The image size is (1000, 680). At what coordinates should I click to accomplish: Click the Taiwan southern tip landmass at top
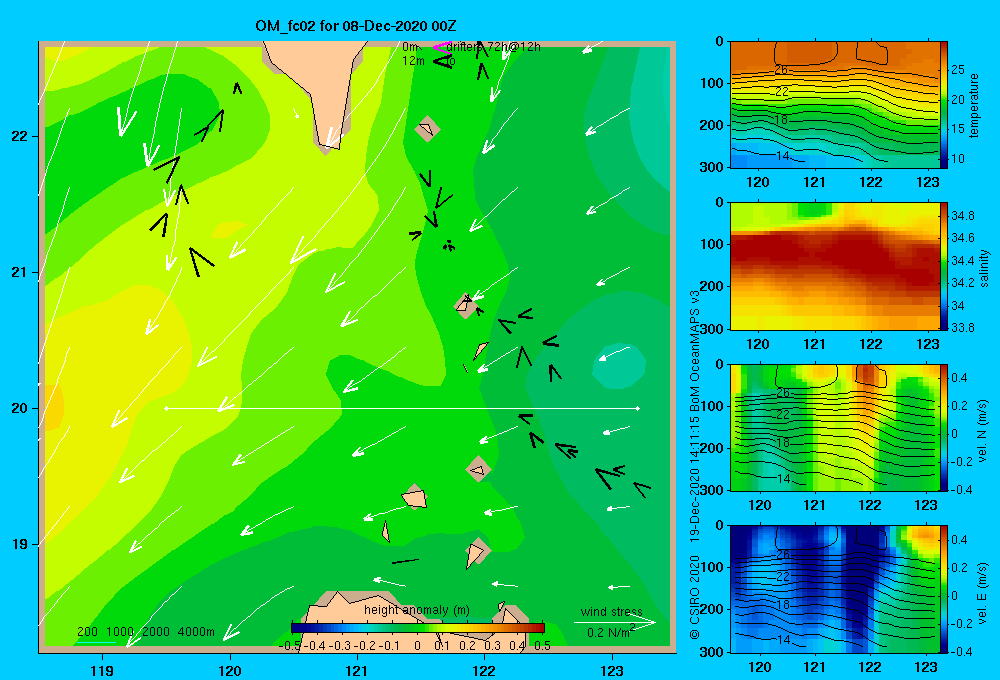coord(316,89)
